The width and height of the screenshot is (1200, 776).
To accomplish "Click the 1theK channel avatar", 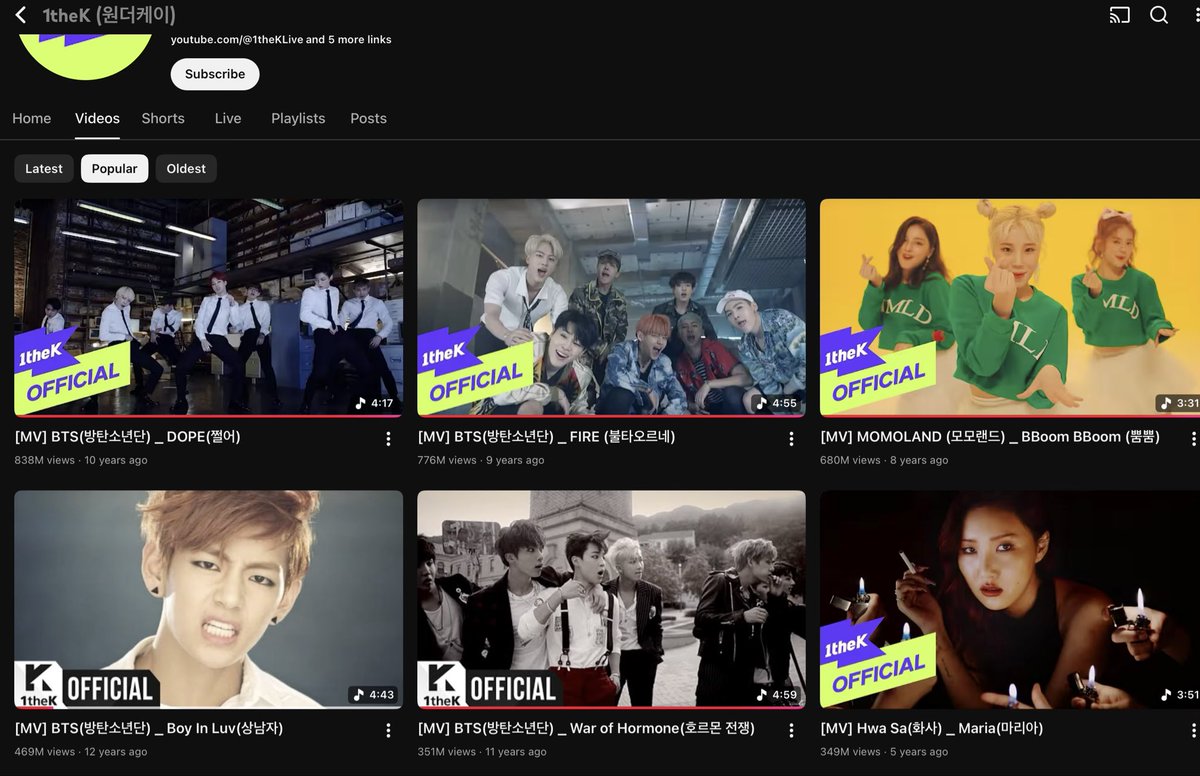I will coord(86,55).
